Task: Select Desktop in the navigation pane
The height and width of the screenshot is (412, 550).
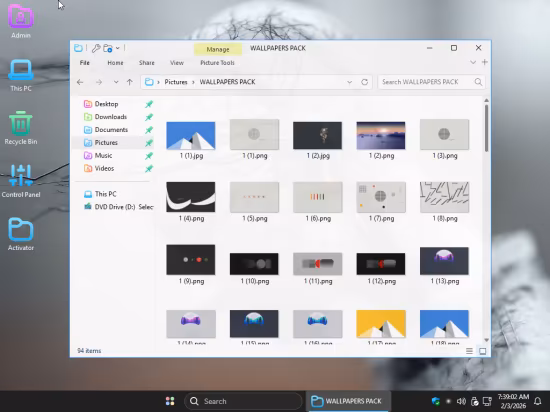Action: (106, 104)
